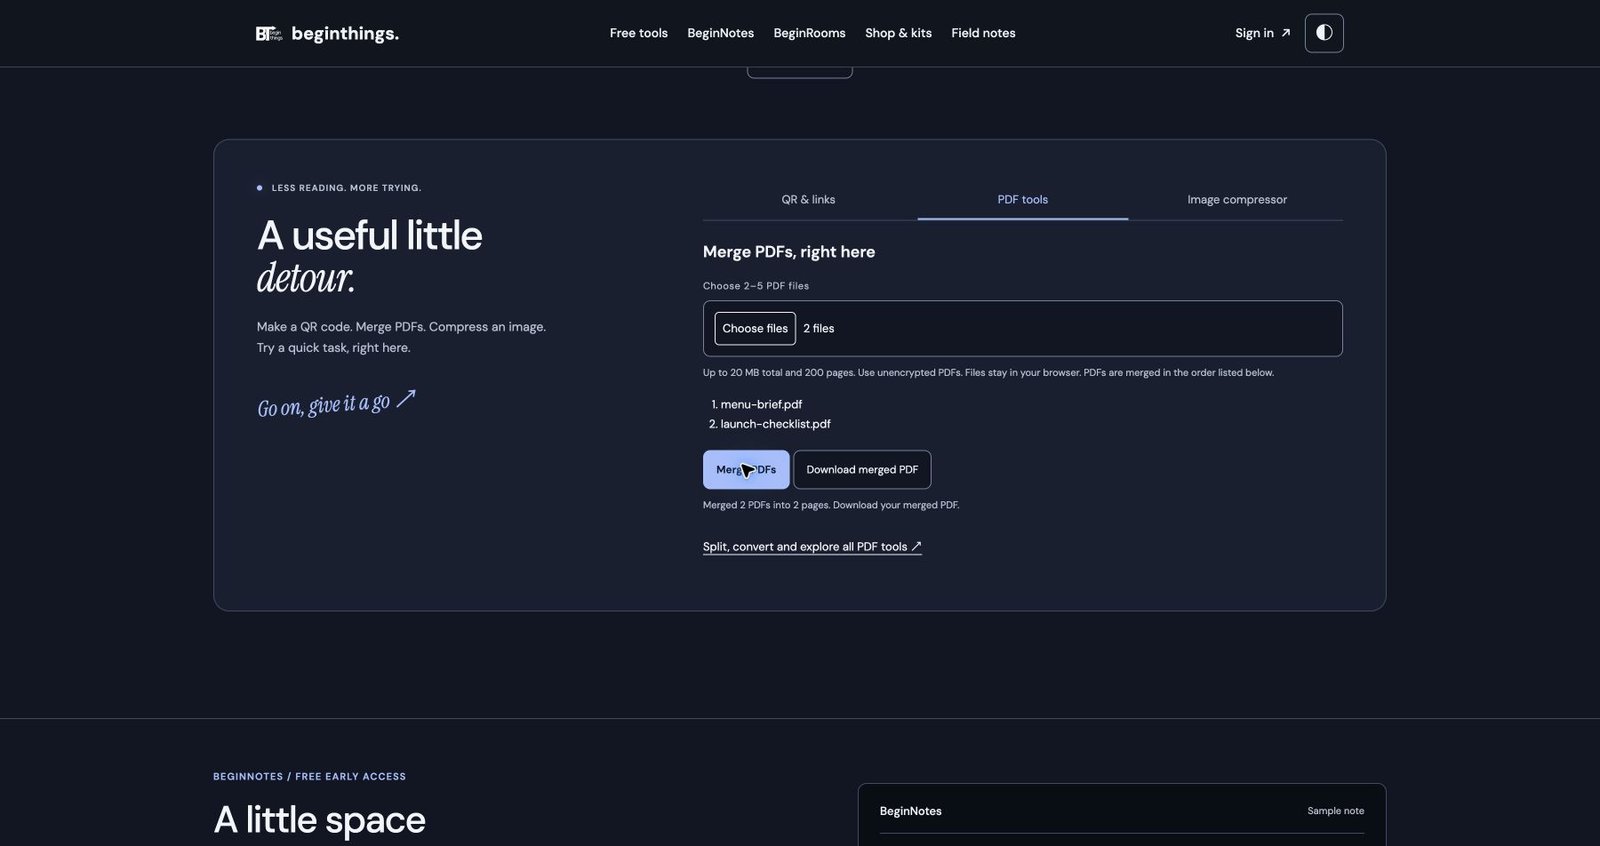Click the '2 files' file count text
Image resolution: width=1600 pixels, height=846 pixels.
tap(819, 328)
